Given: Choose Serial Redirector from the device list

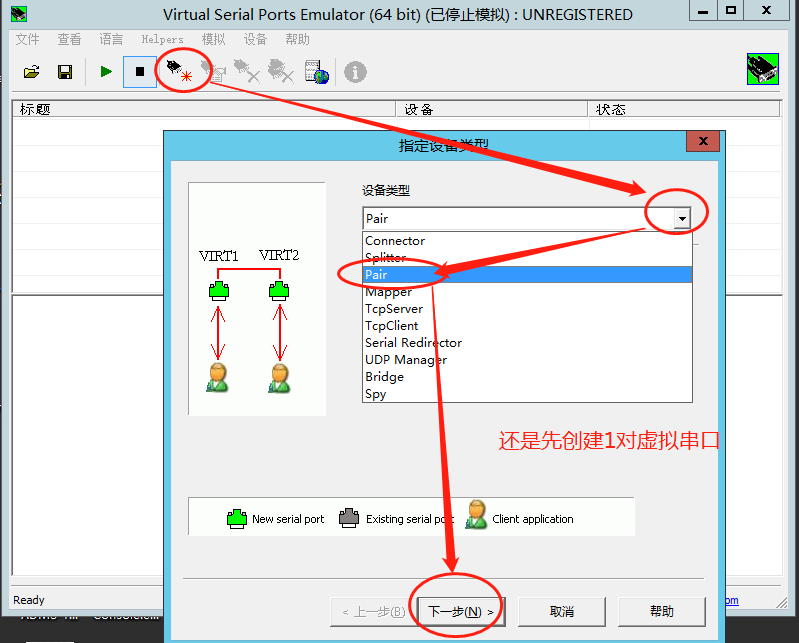Looking at the screenshot, I should tap(527, 342).
